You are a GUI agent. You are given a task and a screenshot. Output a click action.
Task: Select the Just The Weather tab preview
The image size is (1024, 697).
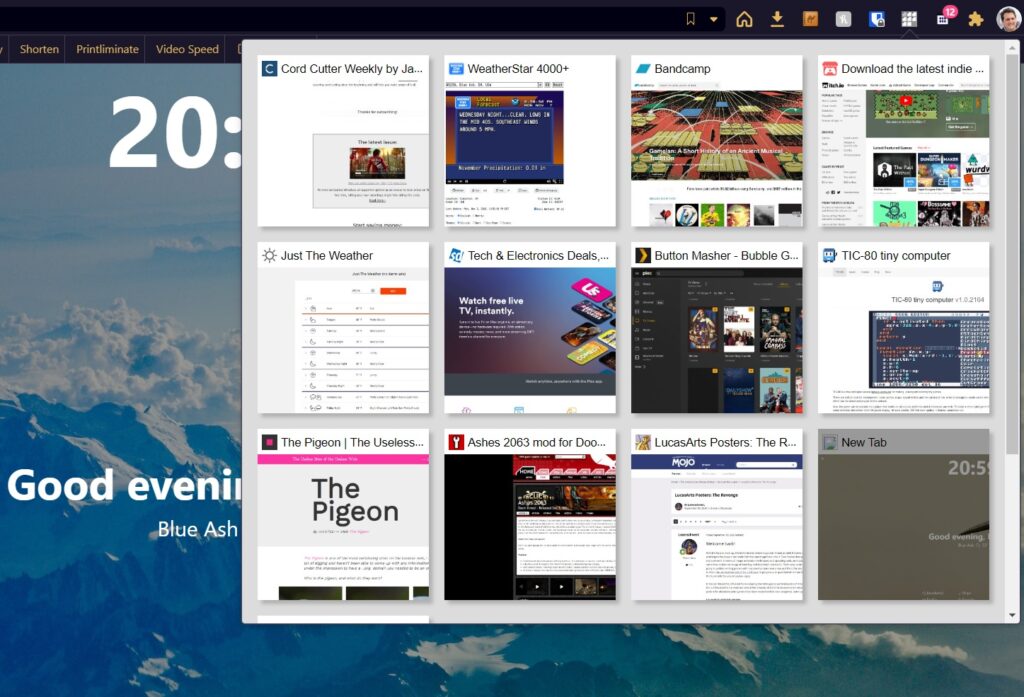pyautogui.click(x=343, y=328)
